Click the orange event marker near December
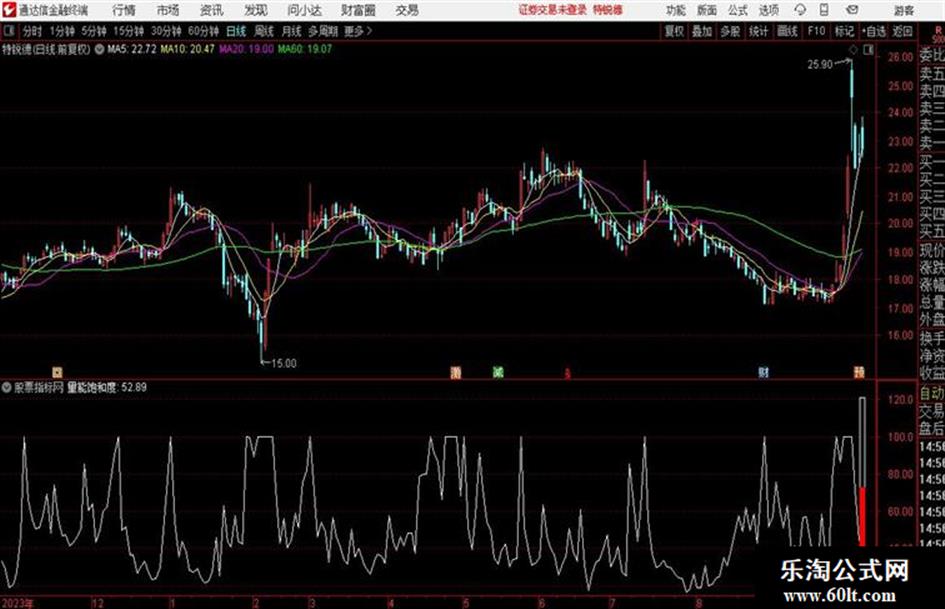945x609 pixels. click(57, 373)
